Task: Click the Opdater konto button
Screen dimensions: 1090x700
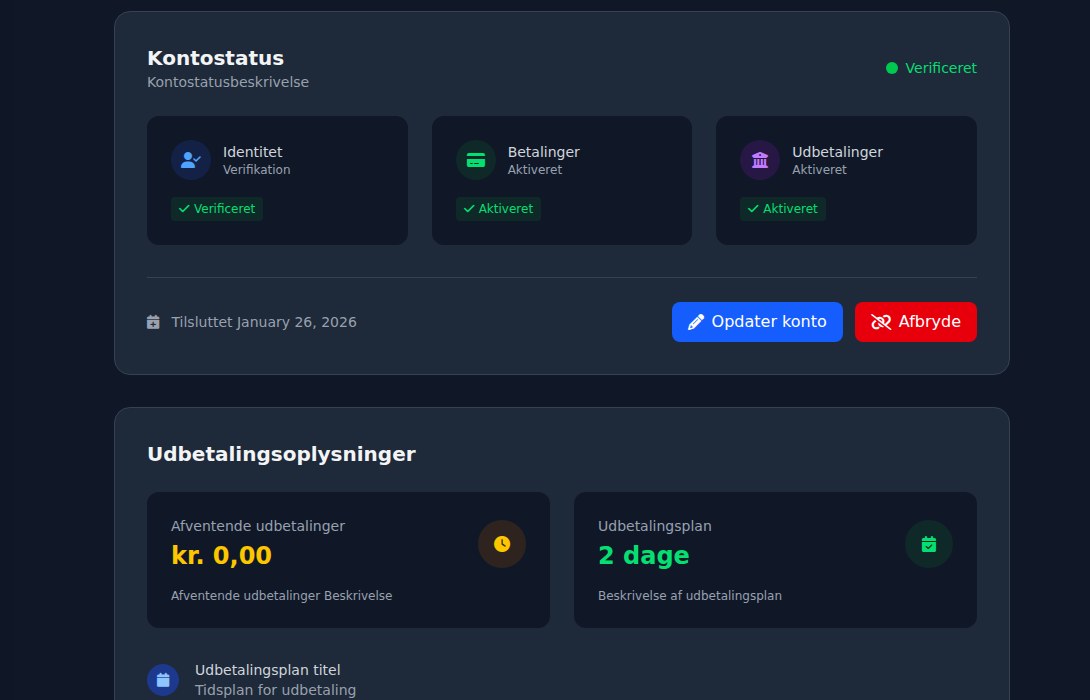Action: point(757,322)
